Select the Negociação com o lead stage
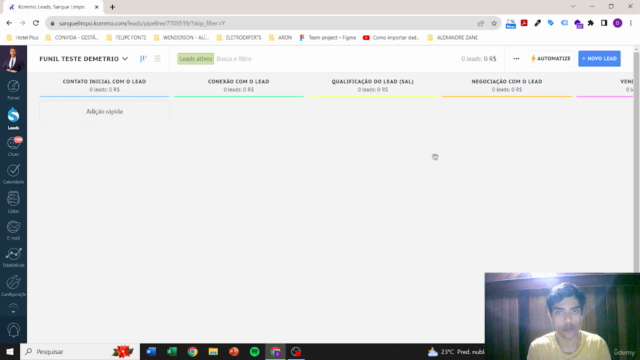This screenshot has width=640, height=360. tap(507, 82)
